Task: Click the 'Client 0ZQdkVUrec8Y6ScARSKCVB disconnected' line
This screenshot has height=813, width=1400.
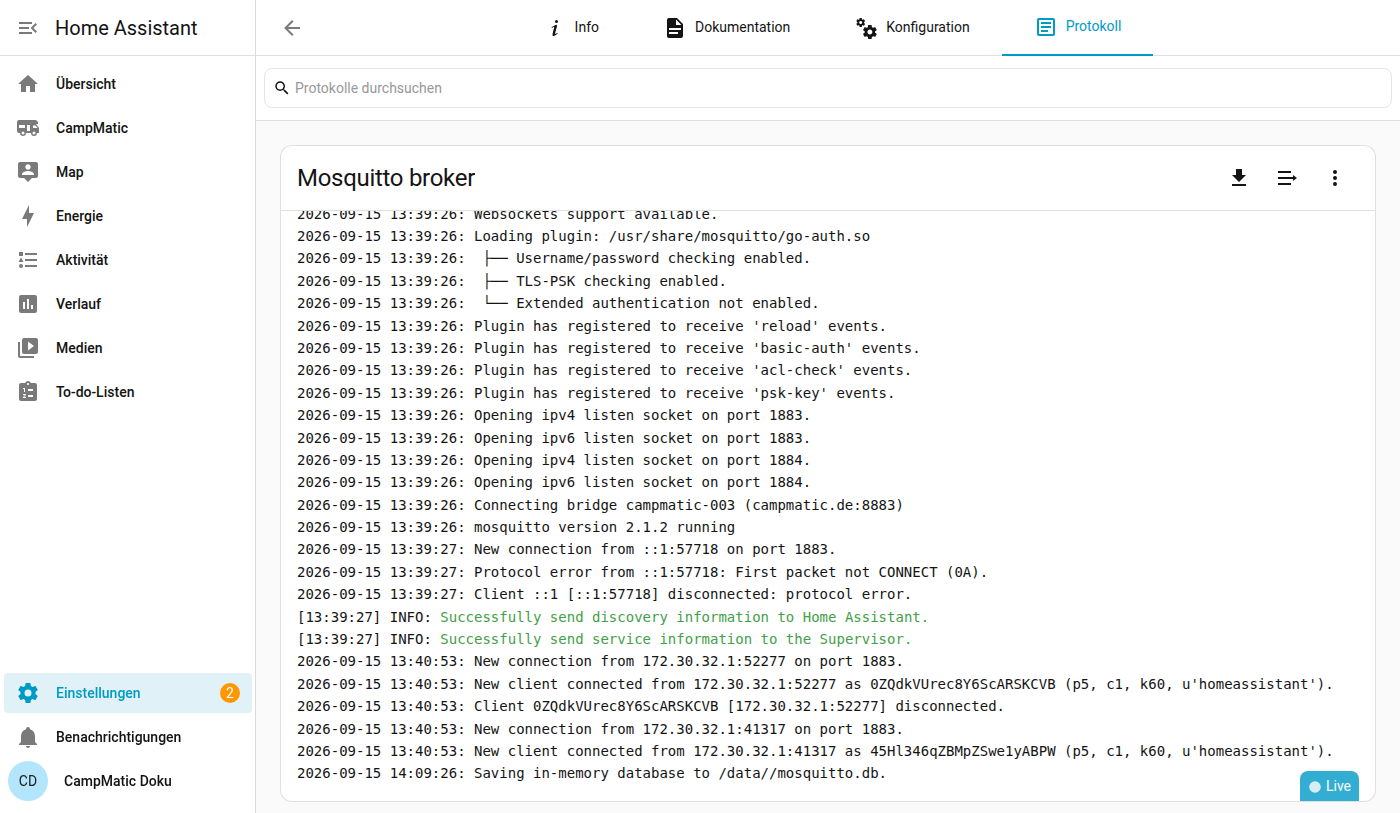Action: pos(650,706)
